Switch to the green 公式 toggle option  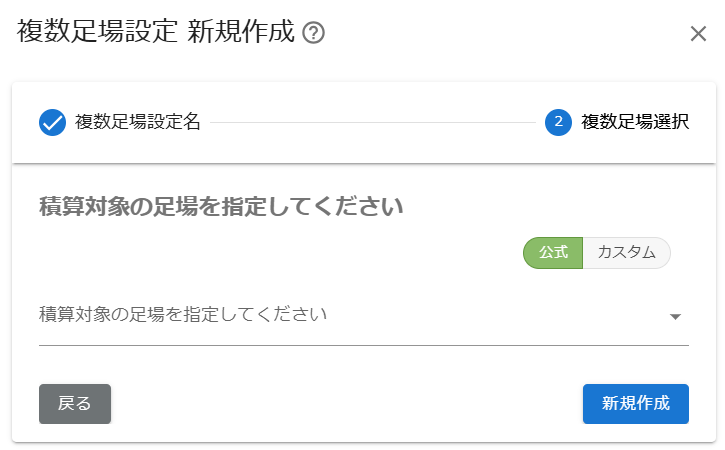point(553,253)
